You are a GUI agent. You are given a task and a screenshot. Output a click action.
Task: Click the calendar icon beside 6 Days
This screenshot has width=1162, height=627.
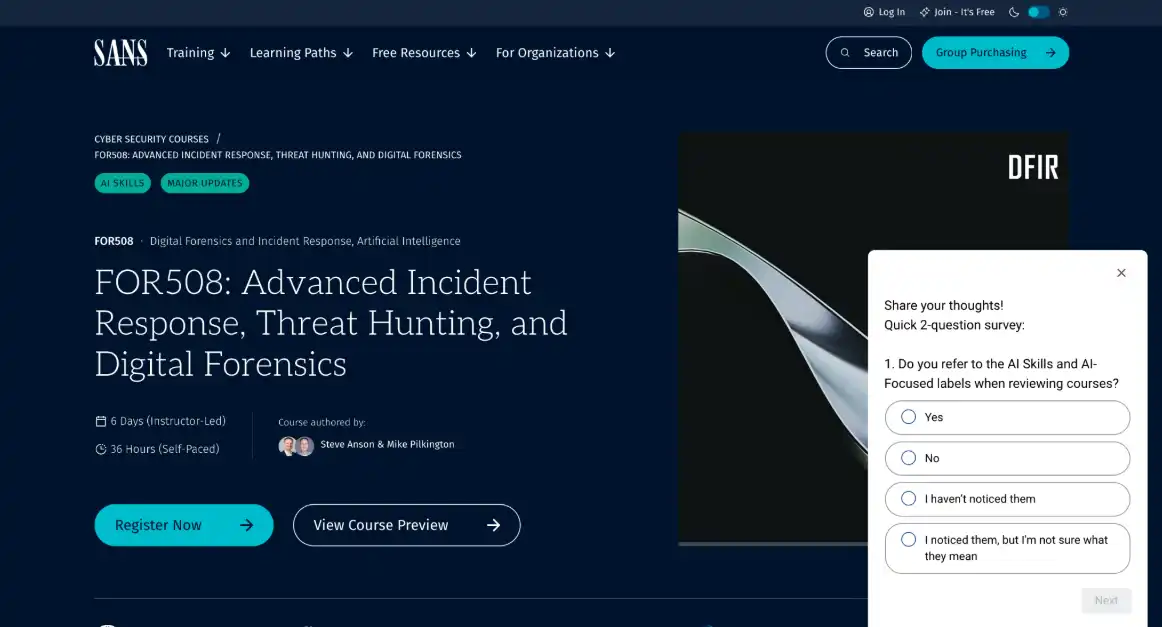click(101, 421)
